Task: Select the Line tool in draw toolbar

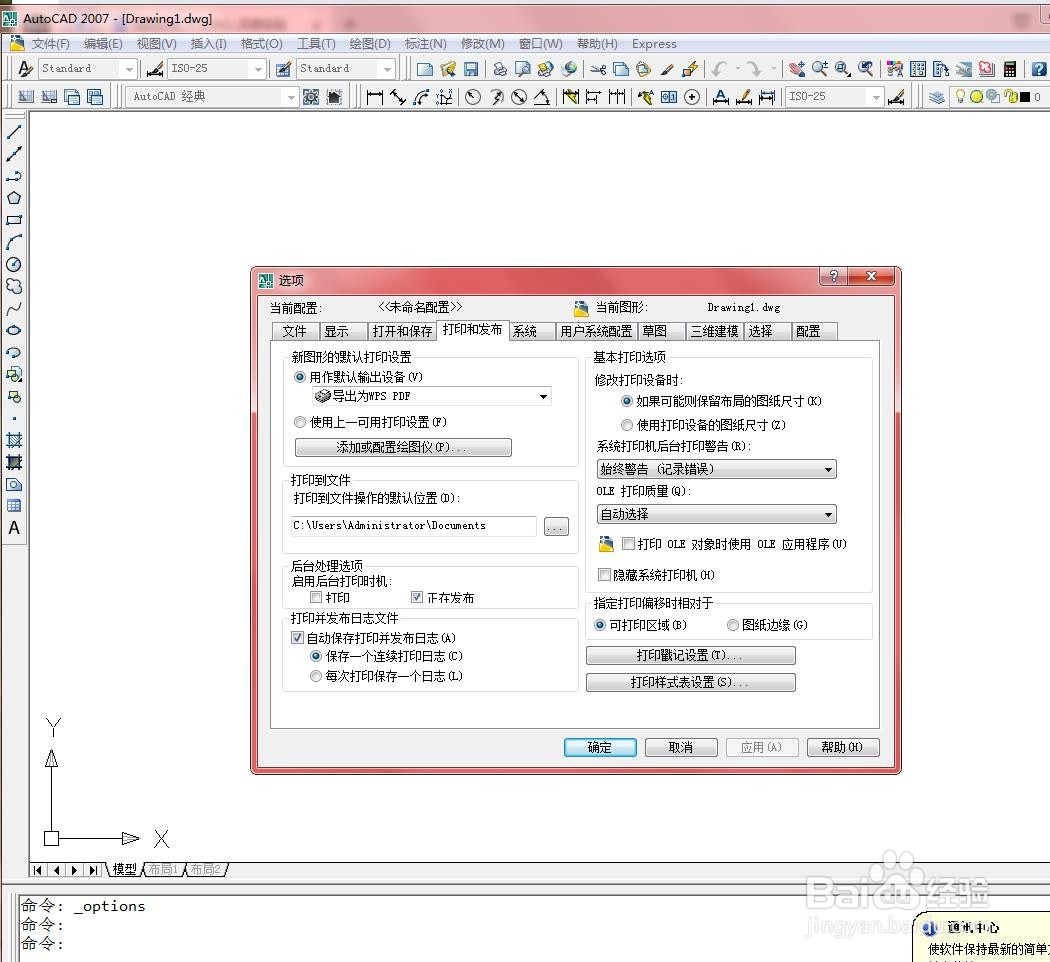Action: (x=13, y=132)
